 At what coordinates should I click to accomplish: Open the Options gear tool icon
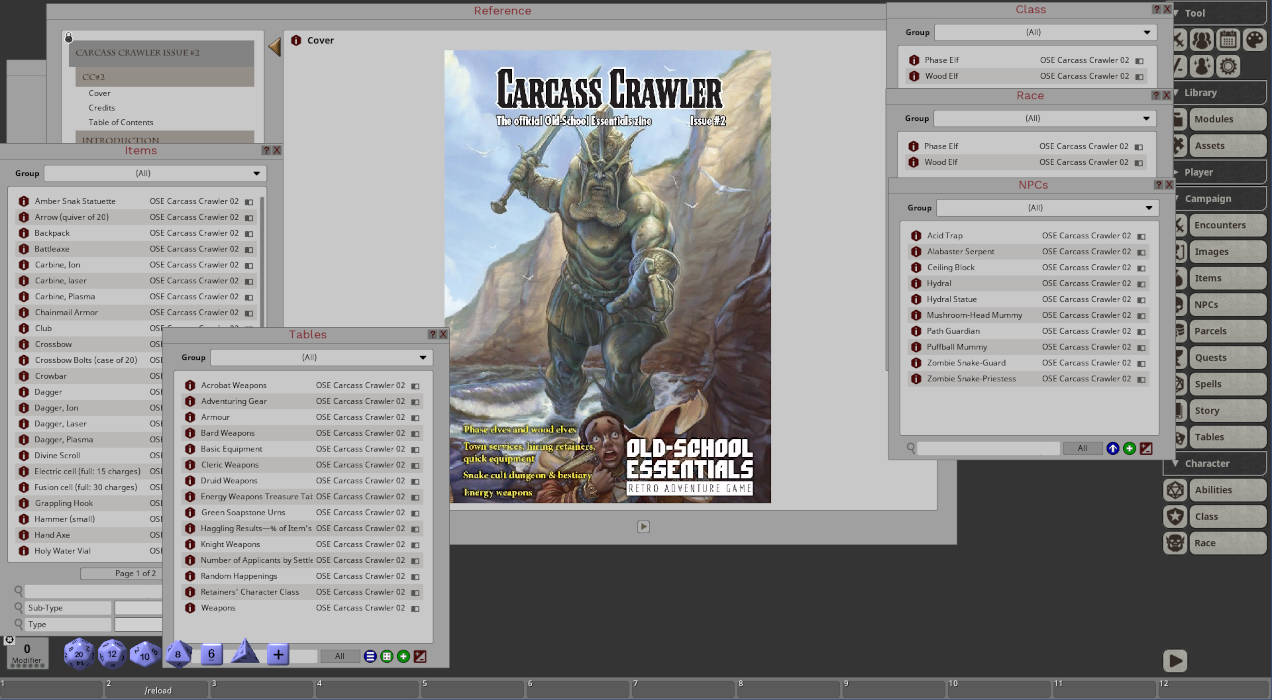click(1228, 66)
